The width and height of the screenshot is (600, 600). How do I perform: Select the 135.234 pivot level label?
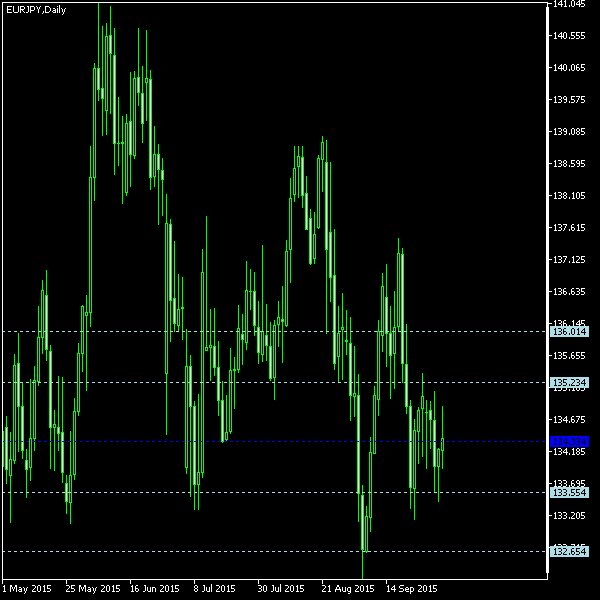pos(569,382)
